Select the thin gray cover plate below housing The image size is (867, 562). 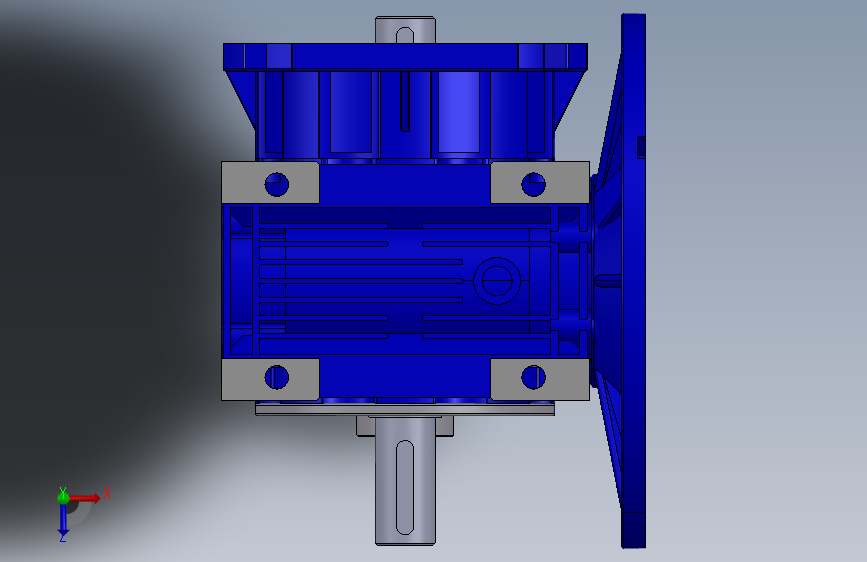coord(405,410)
